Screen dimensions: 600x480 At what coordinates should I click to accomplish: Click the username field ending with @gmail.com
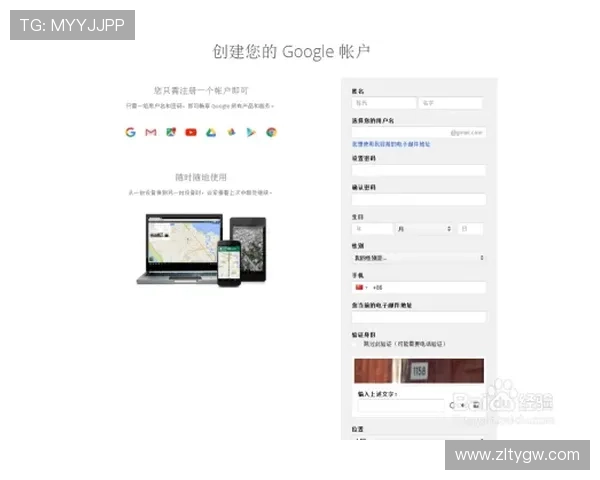tap(419, 132)
